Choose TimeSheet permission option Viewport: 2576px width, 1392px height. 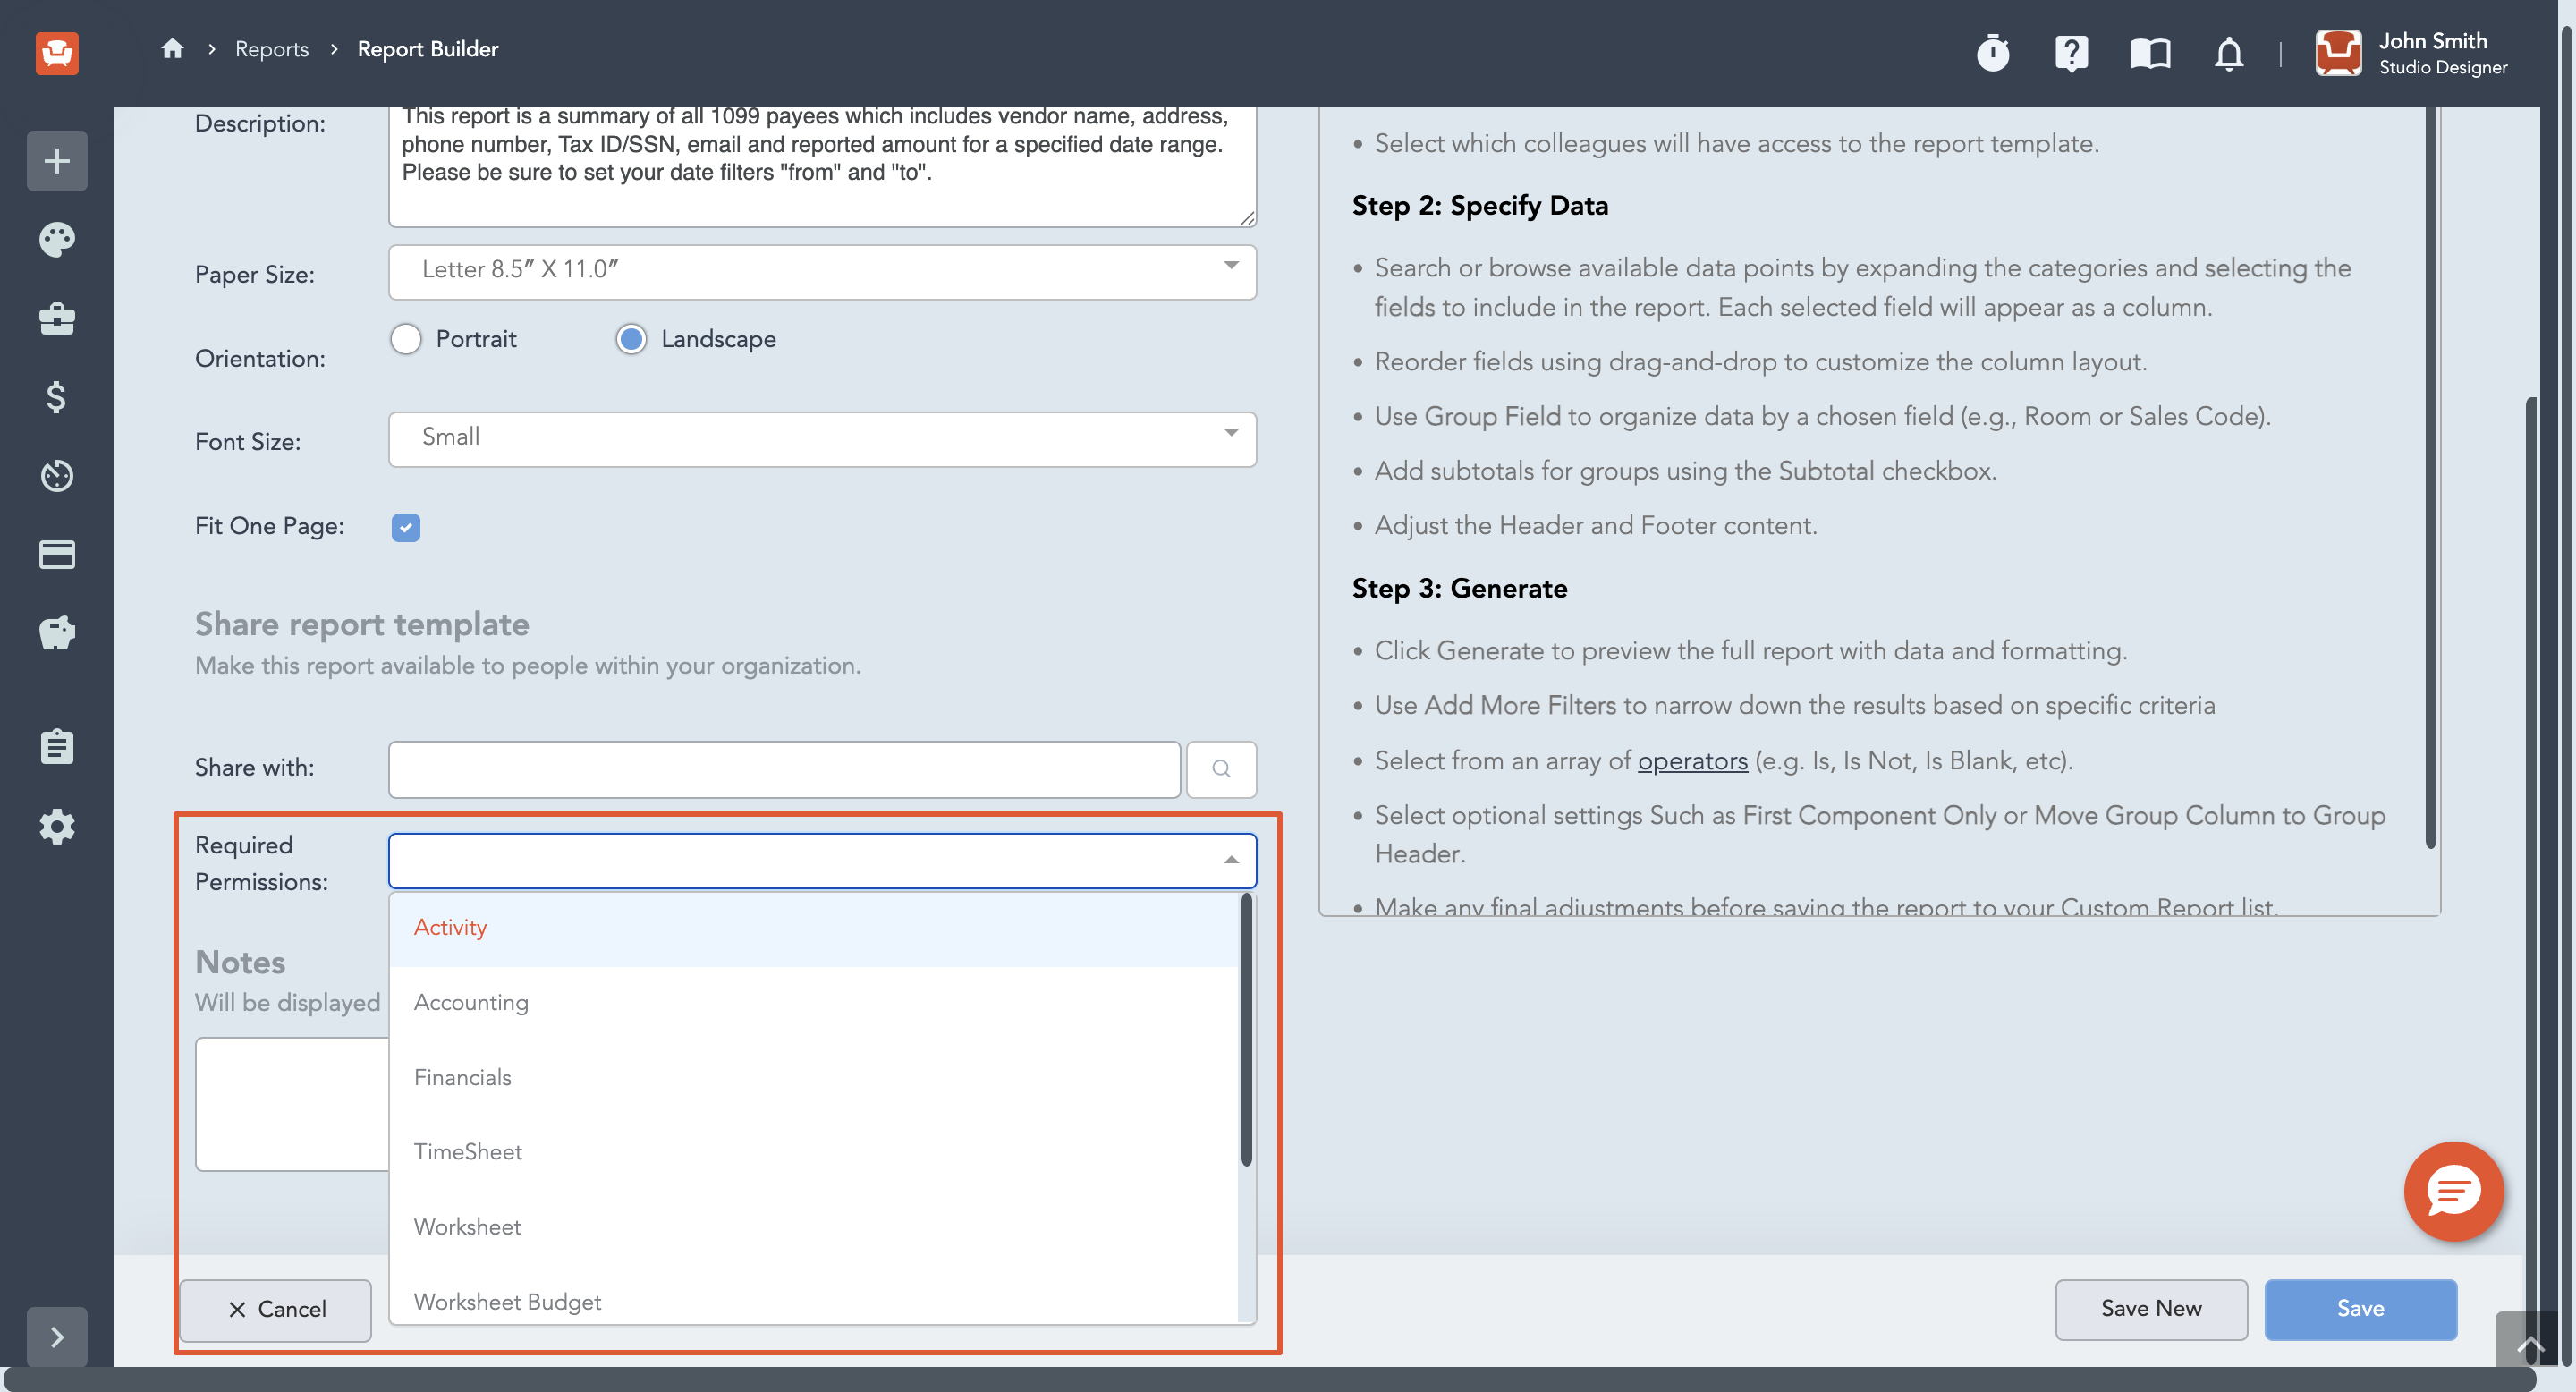tap(813, 1152)
